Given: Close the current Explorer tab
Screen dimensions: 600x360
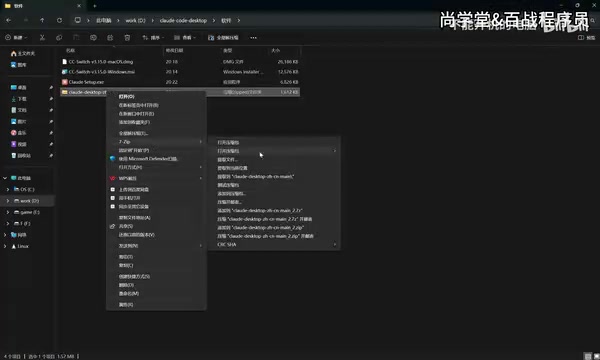Looking at the screenshot, I should [x=79, y=6].
